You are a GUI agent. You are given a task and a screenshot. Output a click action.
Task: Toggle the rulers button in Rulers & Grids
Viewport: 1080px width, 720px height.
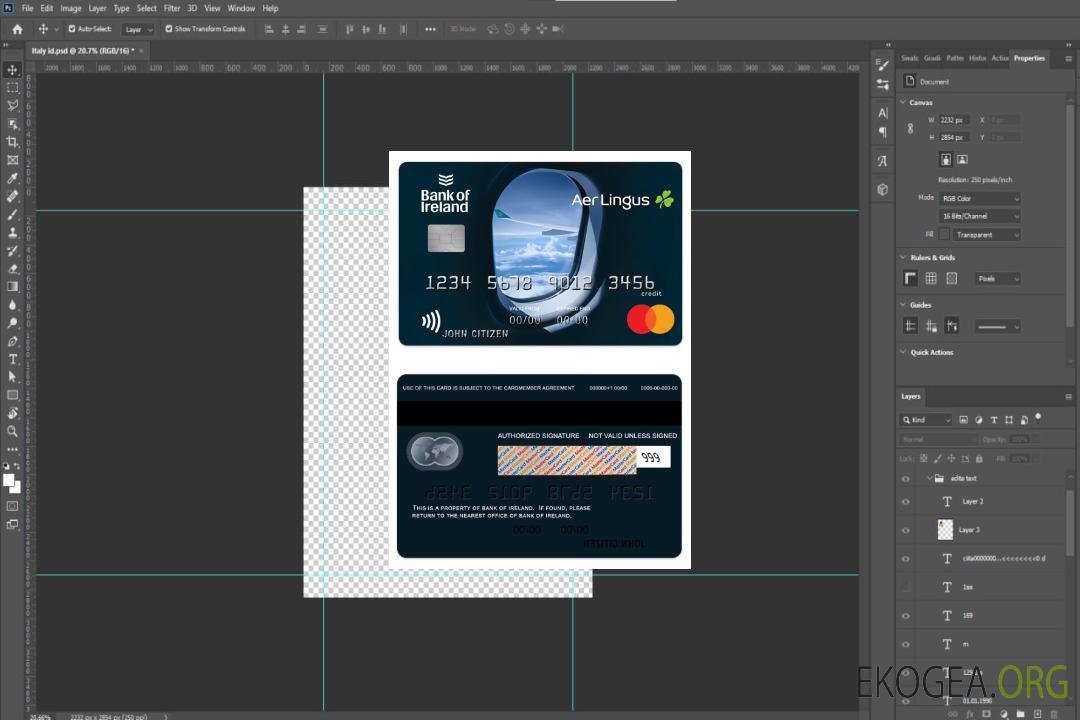(911, 278)
